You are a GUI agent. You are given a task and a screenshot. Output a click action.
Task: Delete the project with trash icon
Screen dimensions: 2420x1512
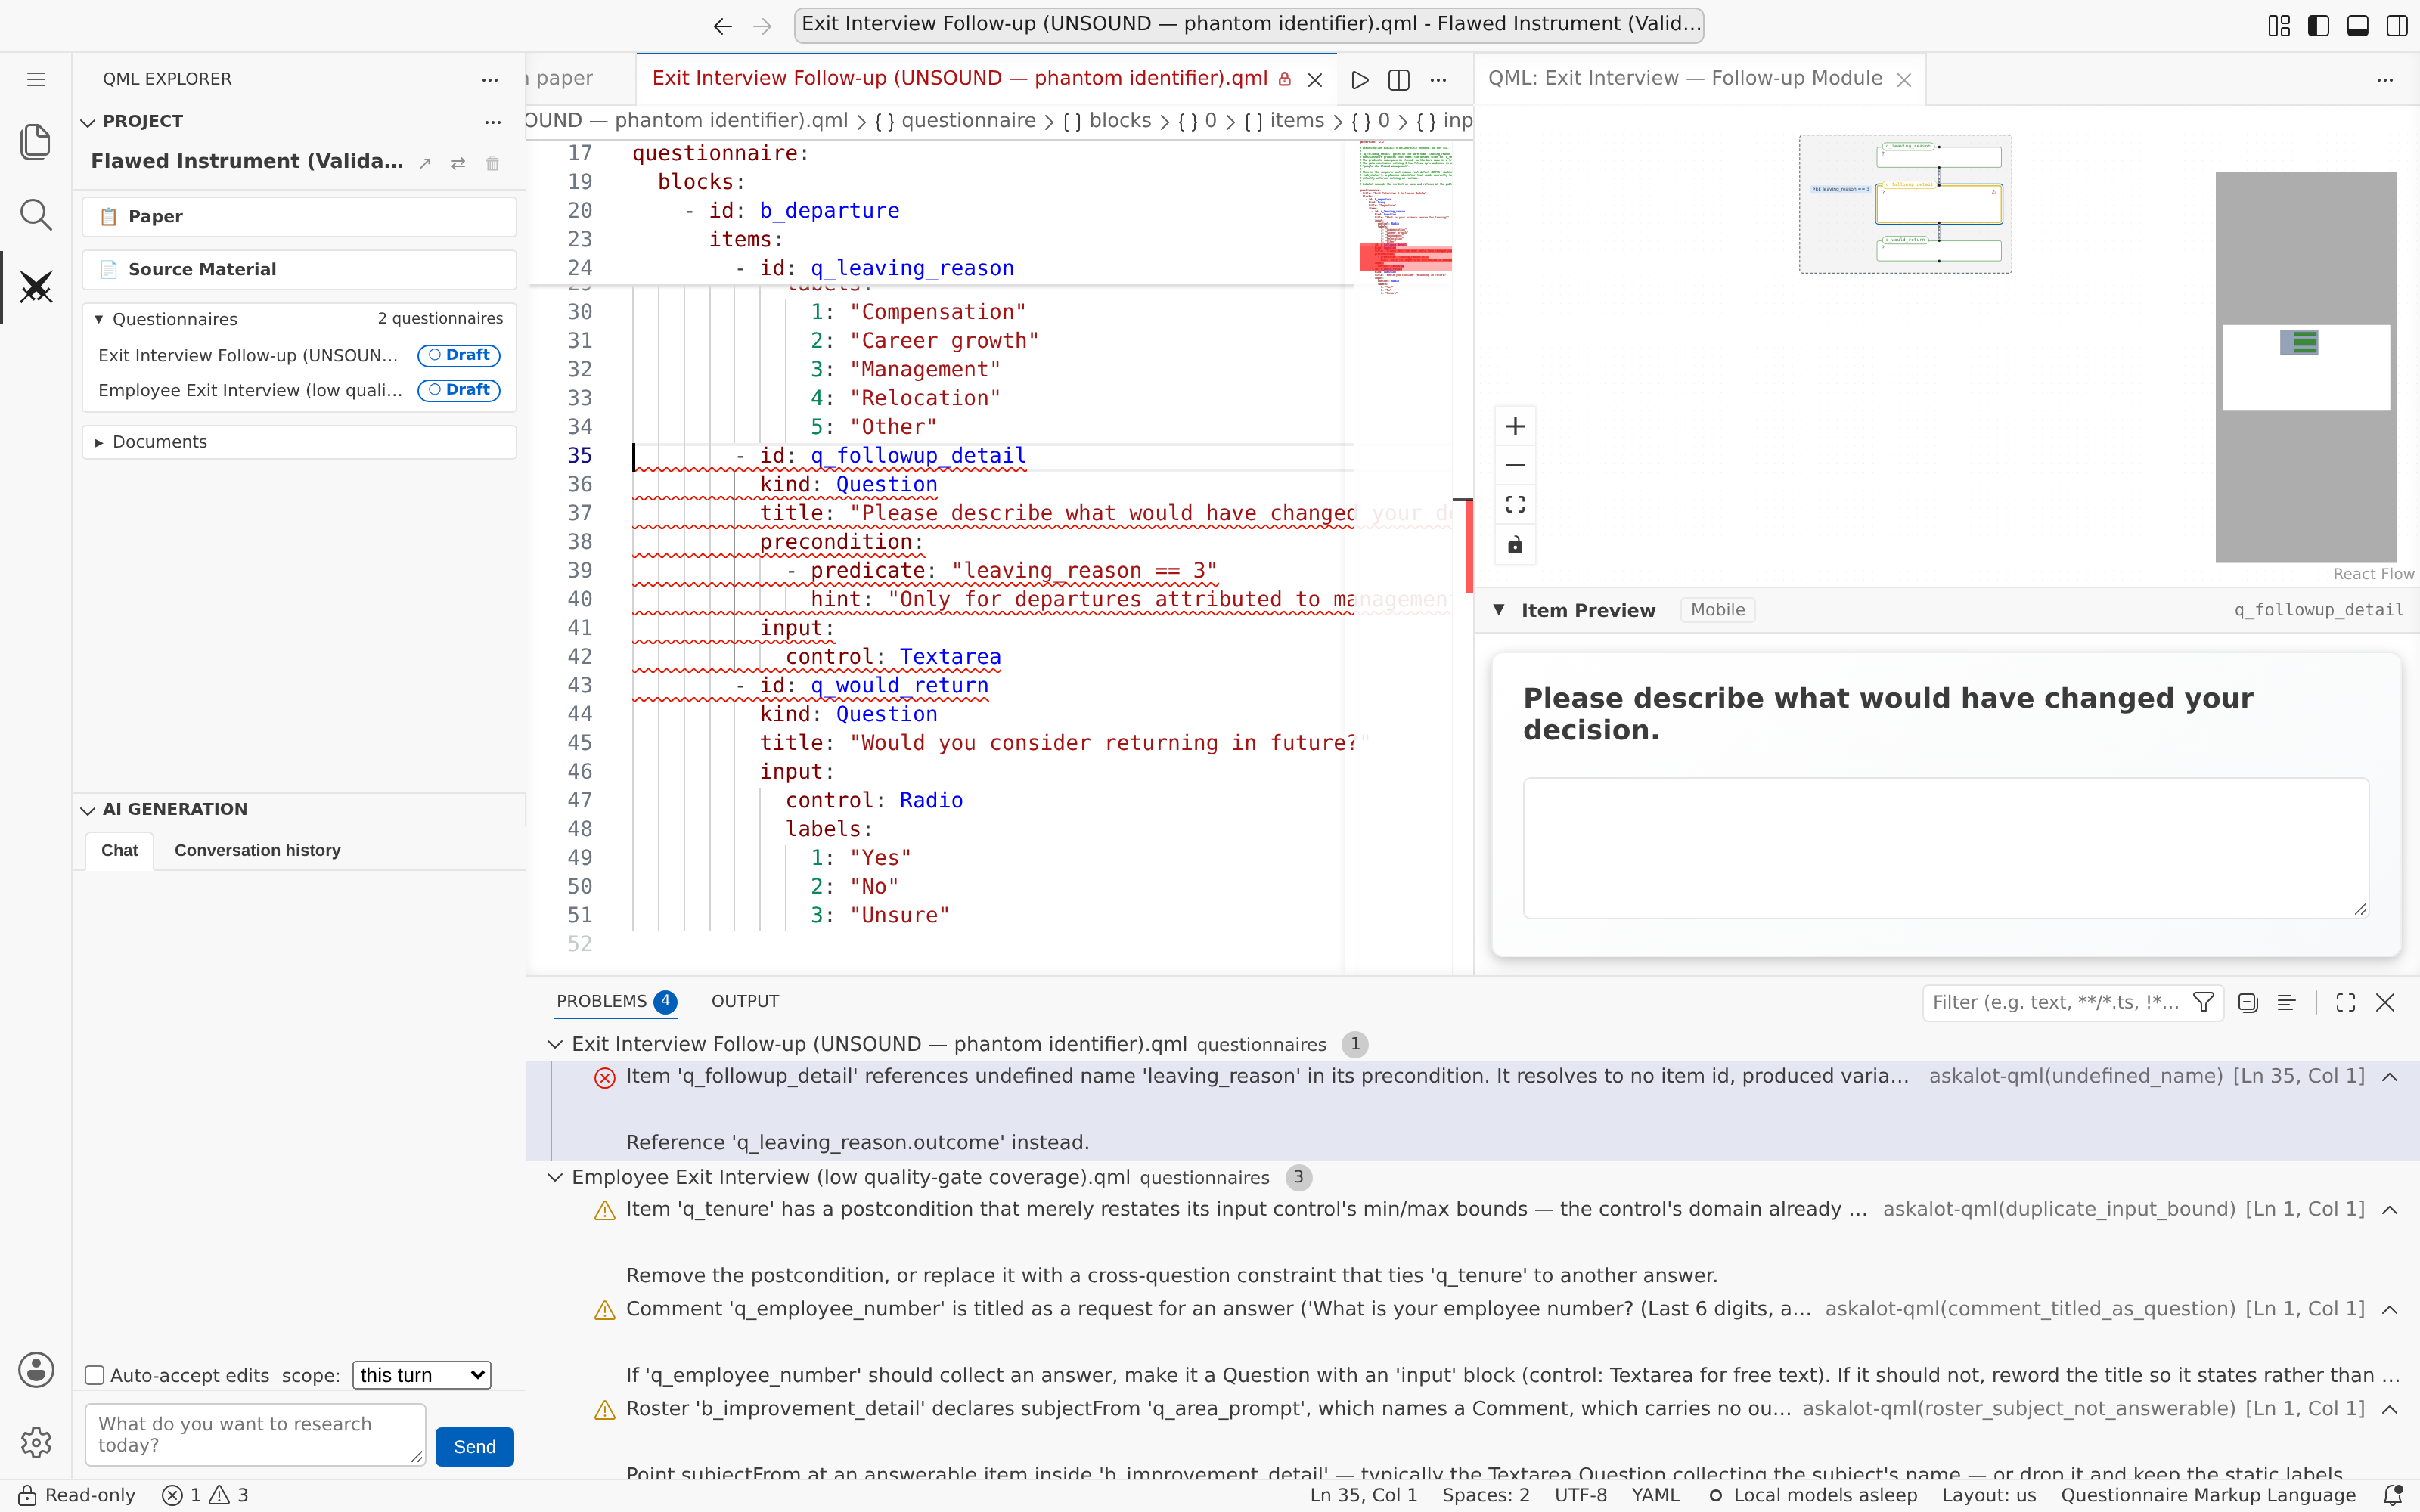pos(492,163)
